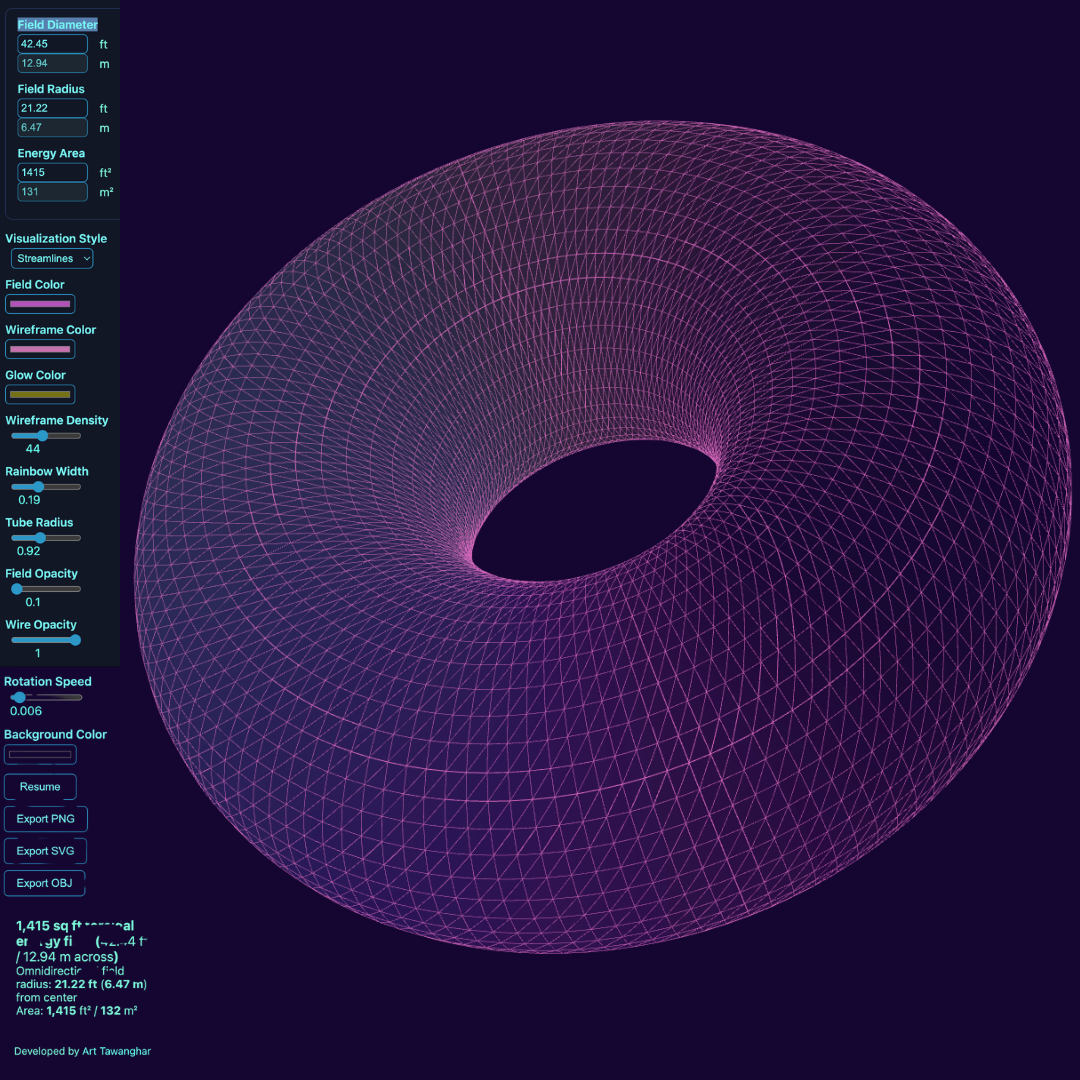The width and height of the screenshot is (1080, 1080).
Task: Click the Field Diameter feet input field
Action: click(x=52, y=44)
